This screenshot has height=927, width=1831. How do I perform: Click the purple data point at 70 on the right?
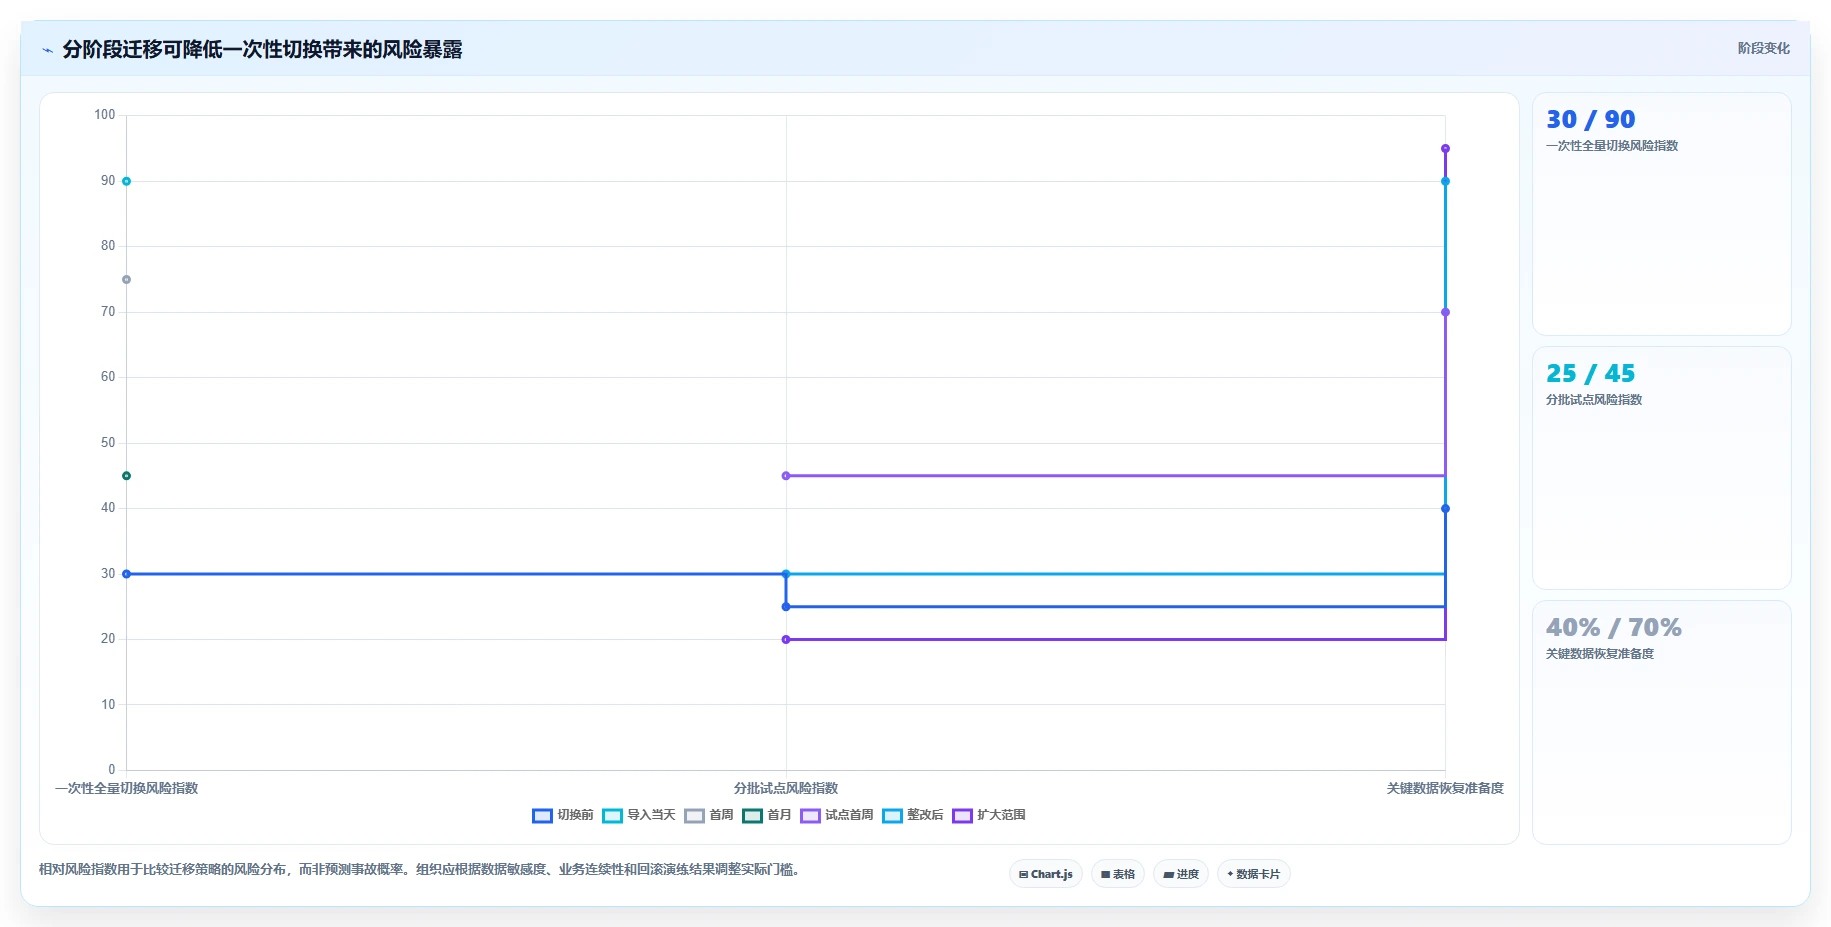click(x=1445, y=312)
